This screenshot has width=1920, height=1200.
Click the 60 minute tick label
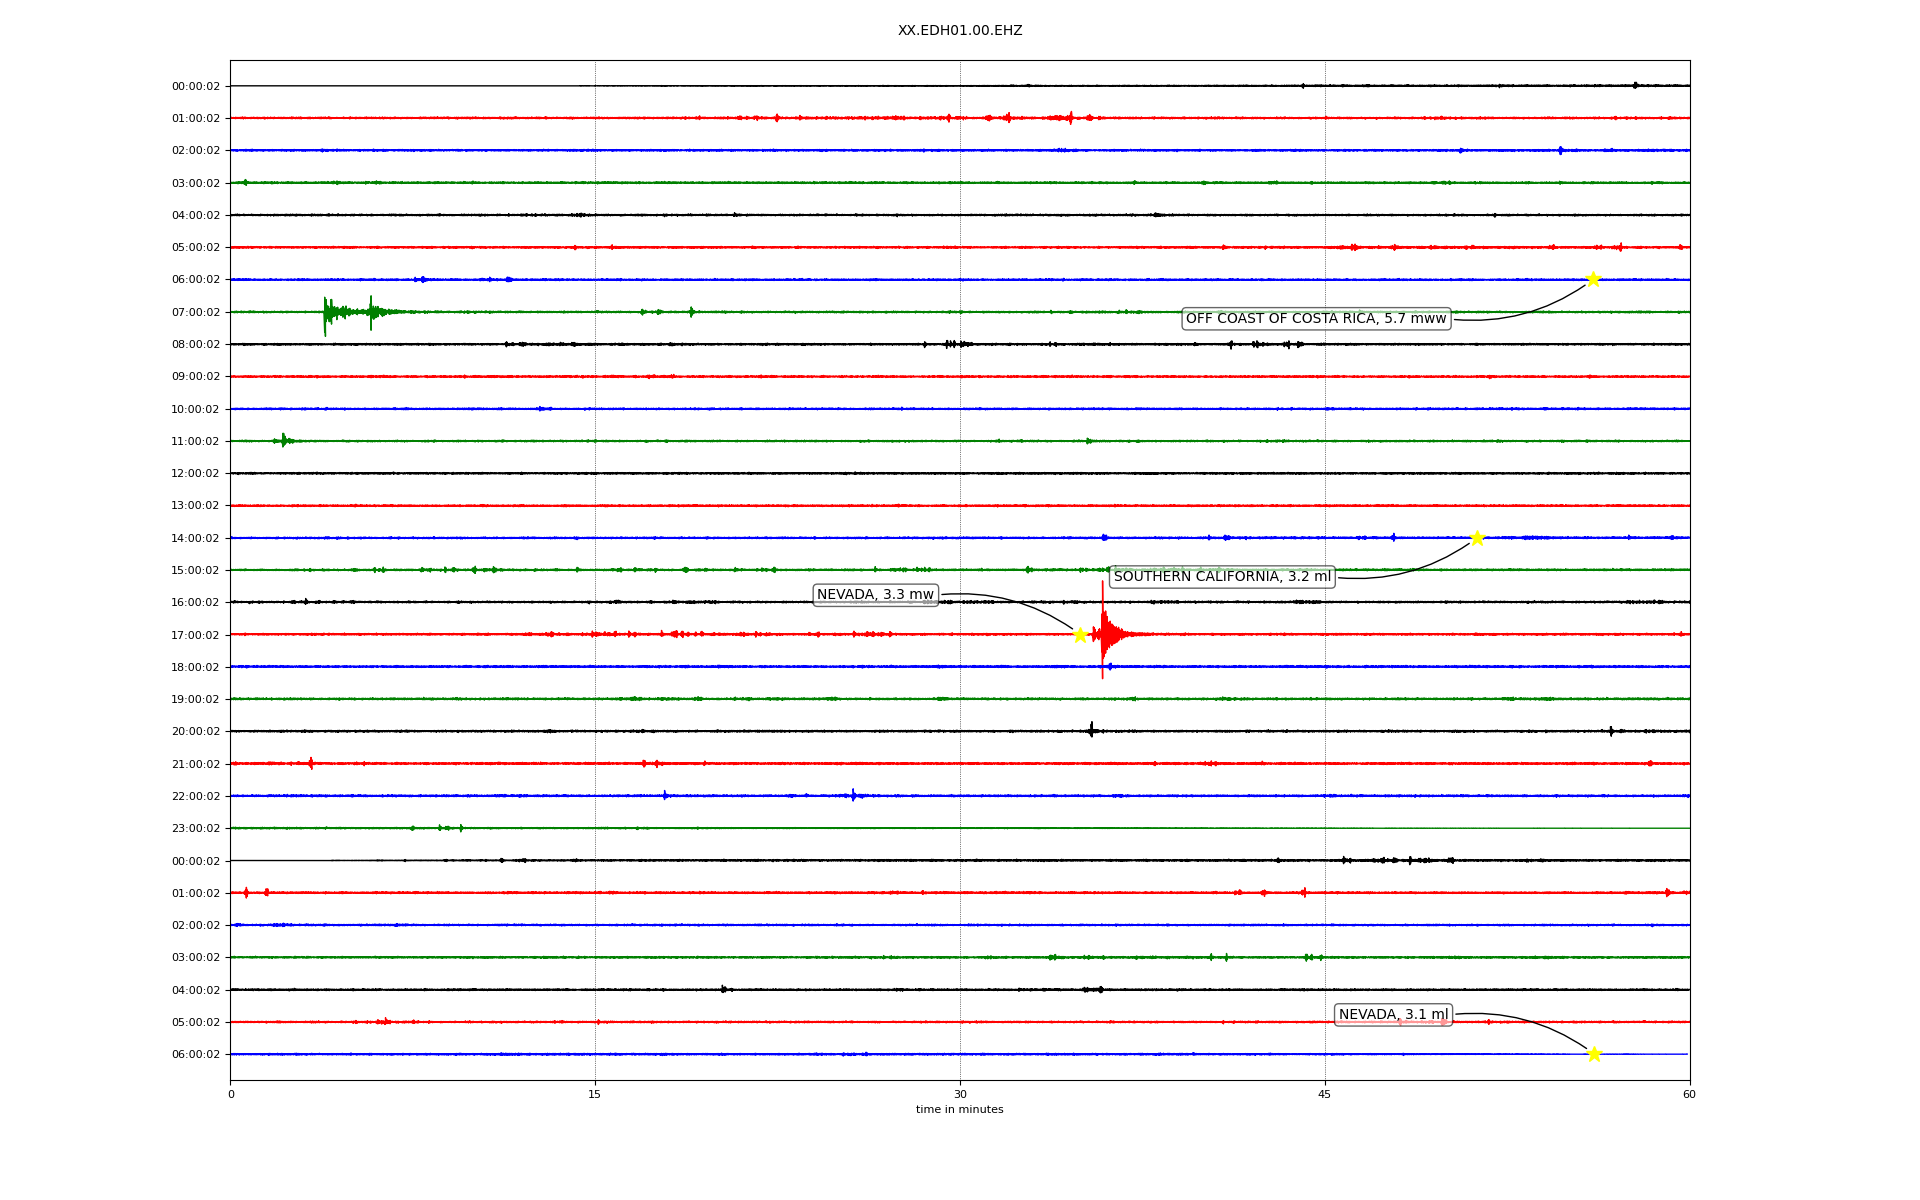(1689, 1094)
